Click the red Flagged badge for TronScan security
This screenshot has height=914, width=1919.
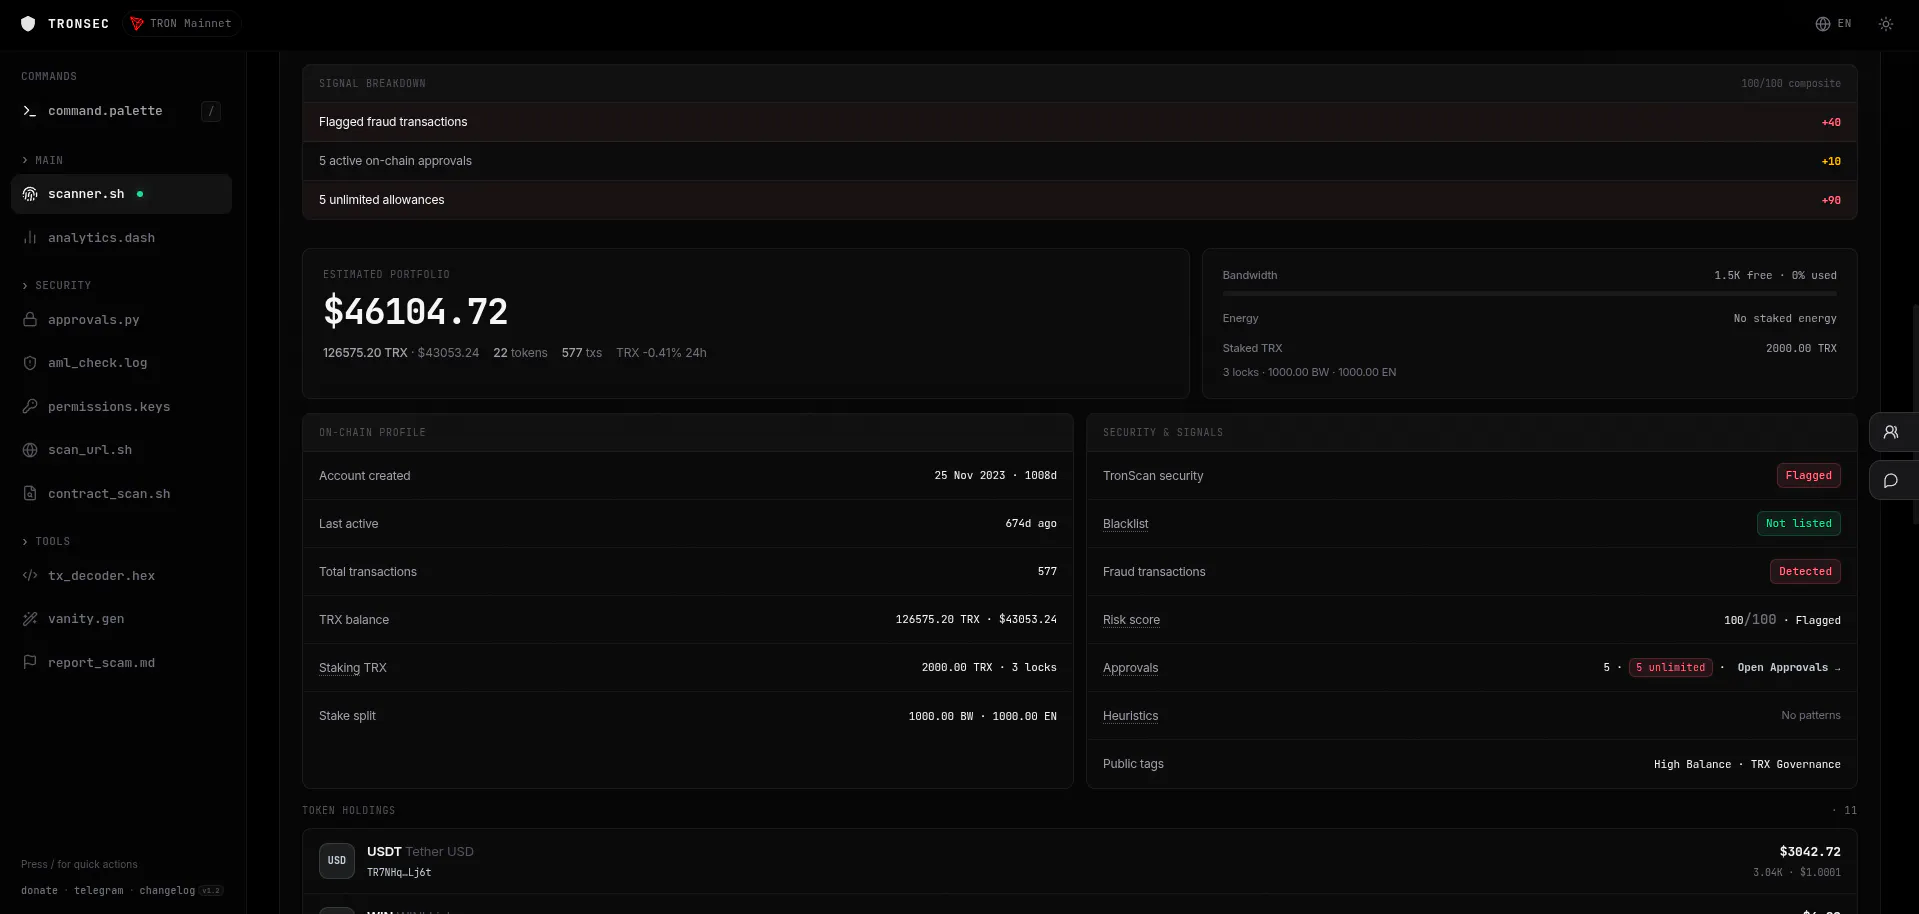point(1809,476)
